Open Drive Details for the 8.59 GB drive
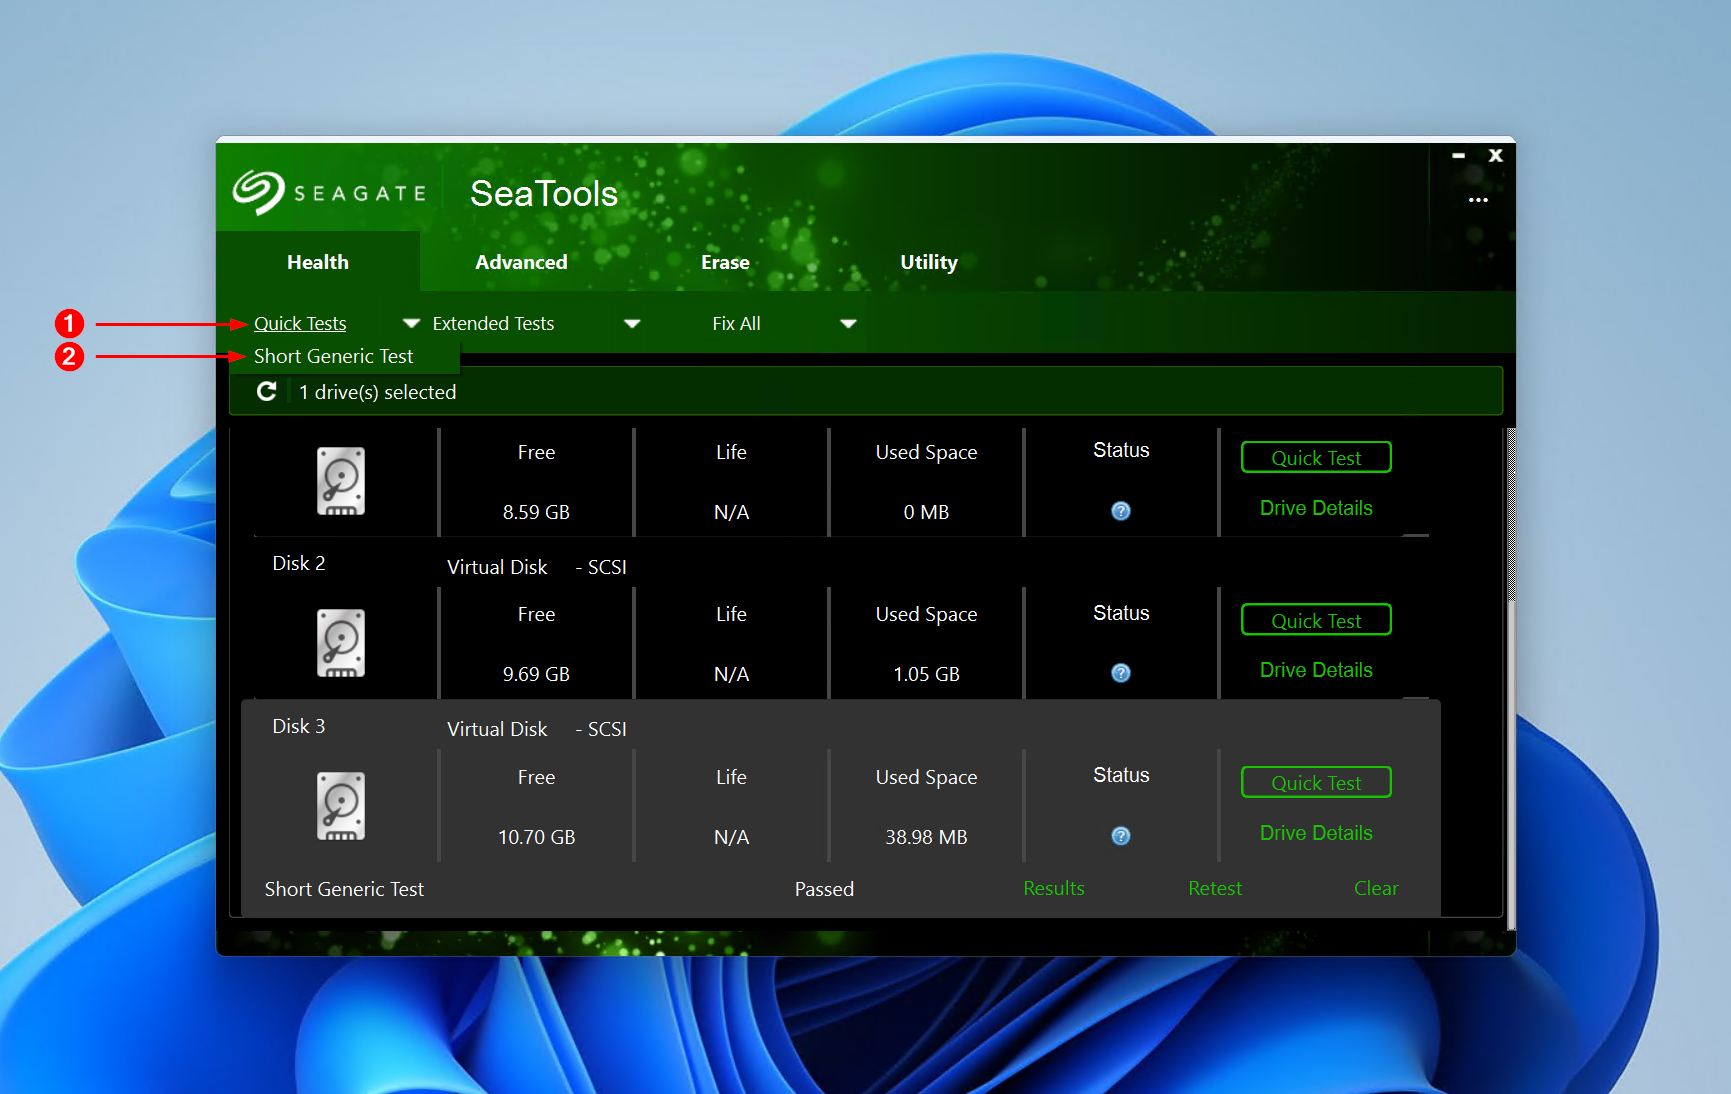1731x1094 pixels. 1316,508
